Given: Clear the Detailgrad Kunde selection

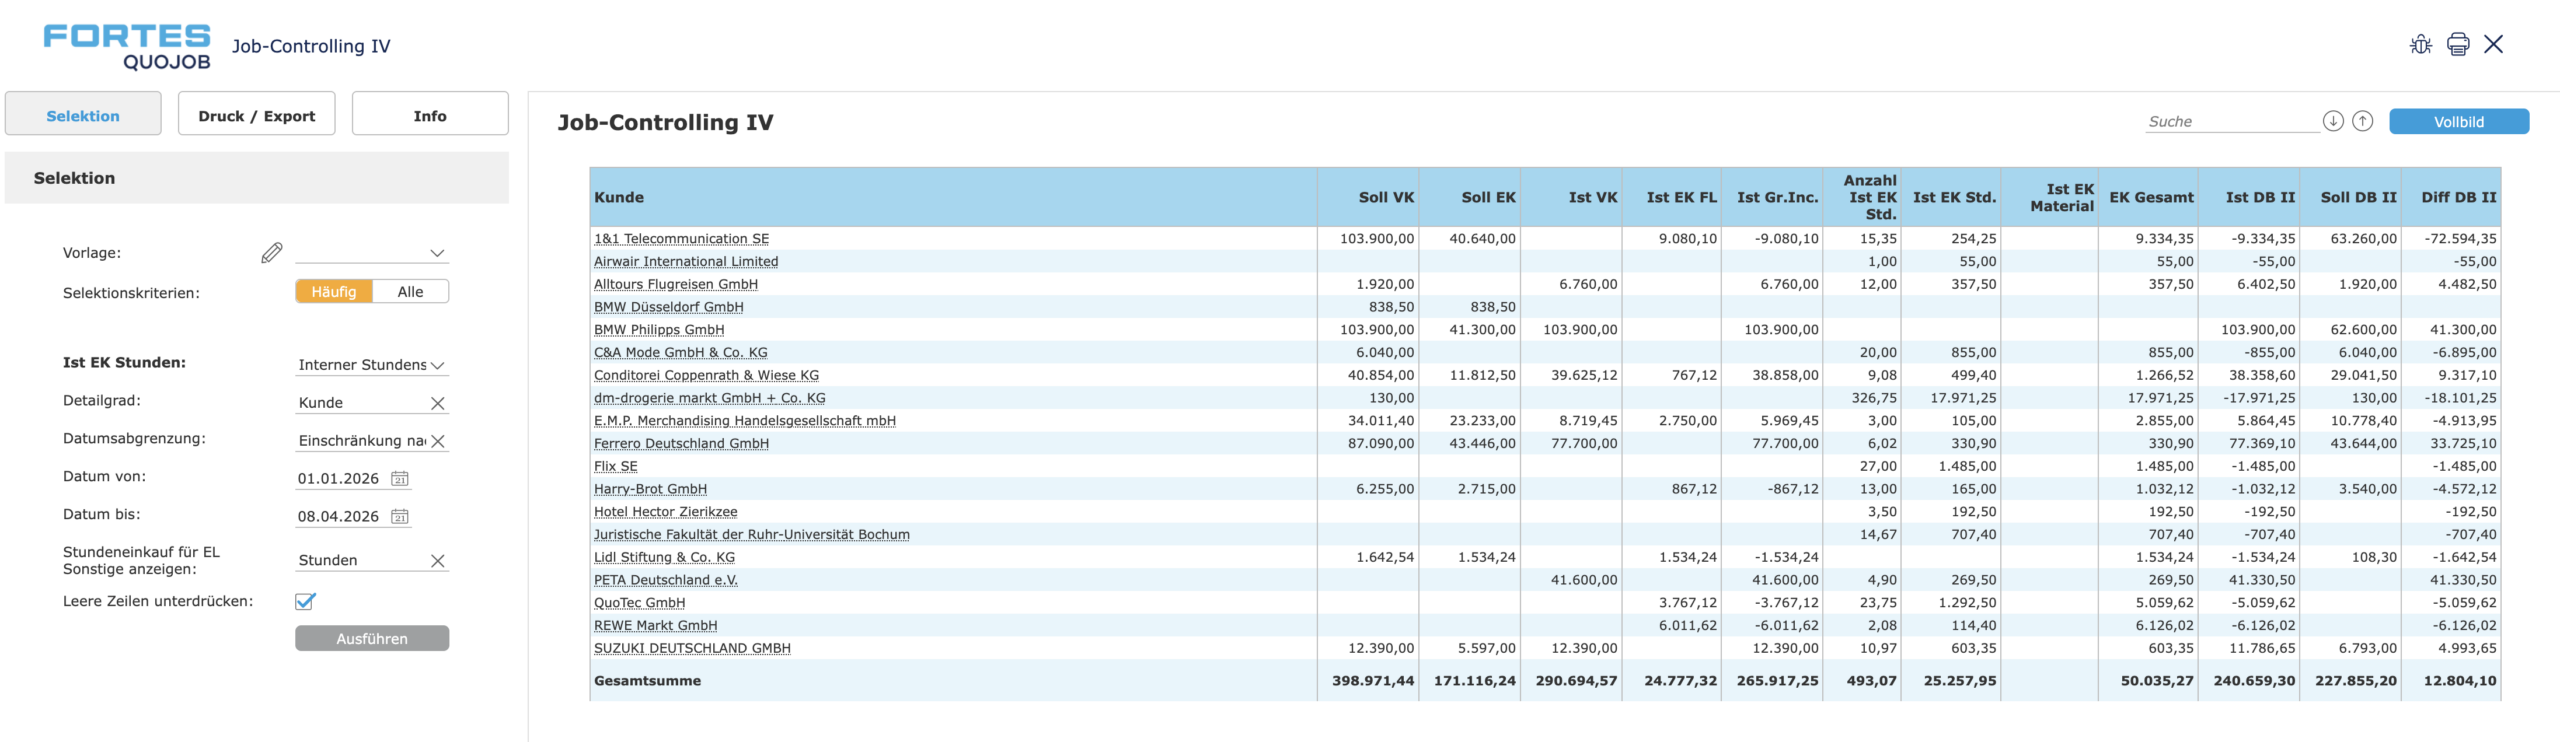Looking at the screenshot, I should click(x=437, y=403).
